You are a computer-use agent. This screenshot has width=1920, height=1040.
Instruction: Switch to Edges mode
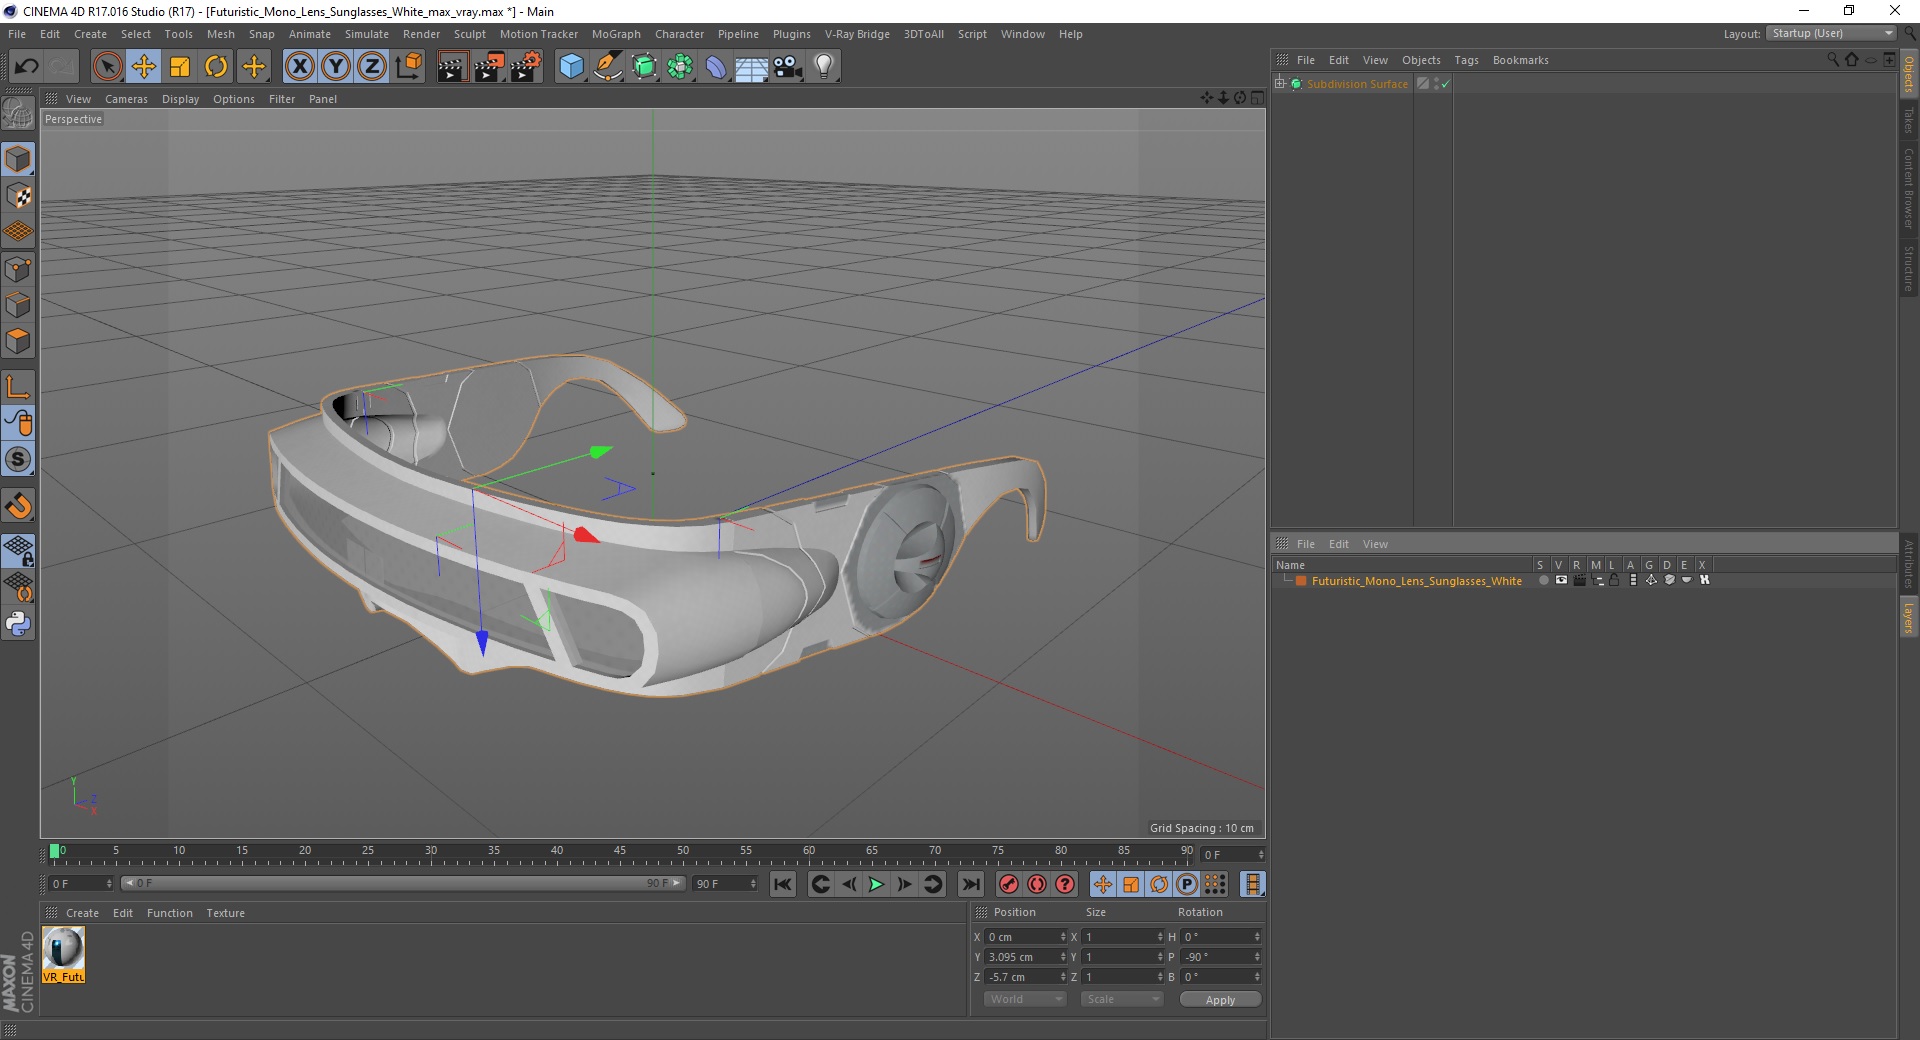click(x=18, y=305)
